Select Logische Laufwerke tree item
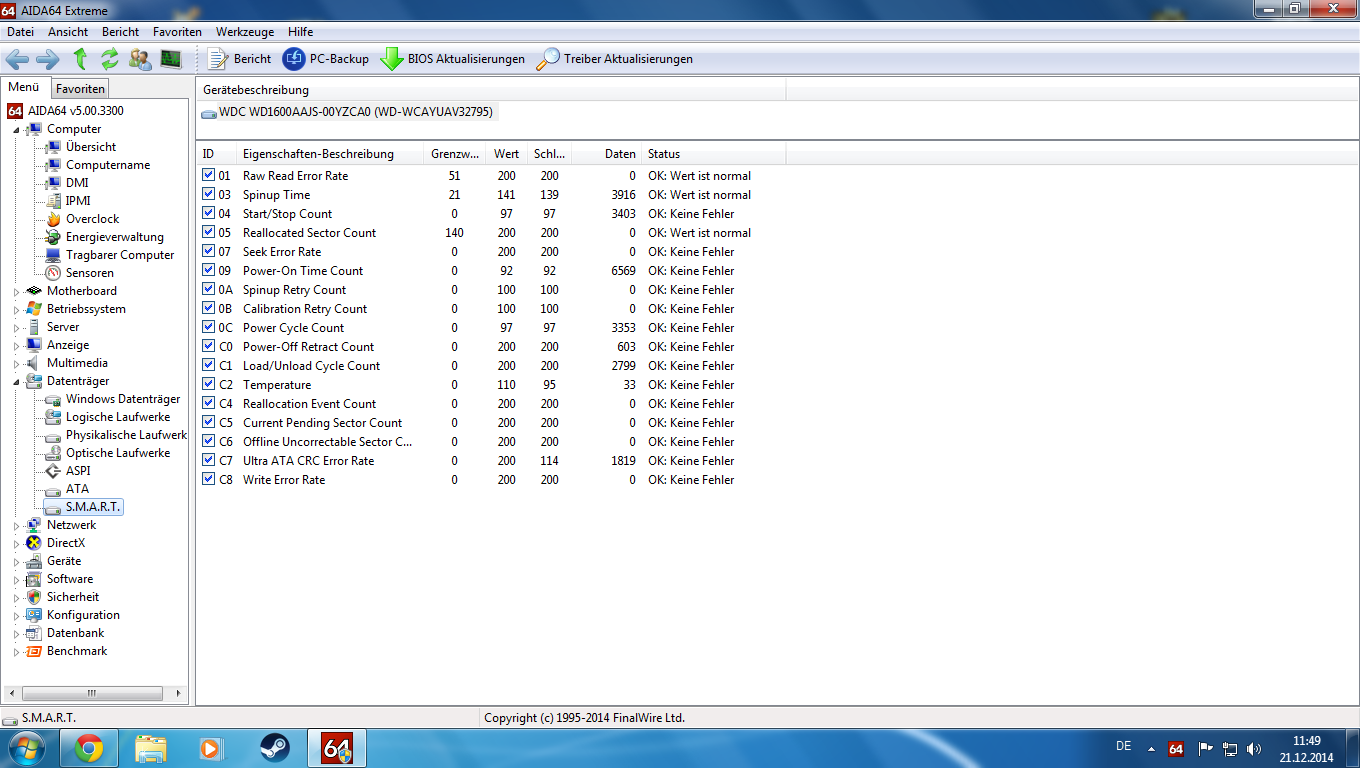The width and height of the screenshot is (1360, 768). click(117, 417)
